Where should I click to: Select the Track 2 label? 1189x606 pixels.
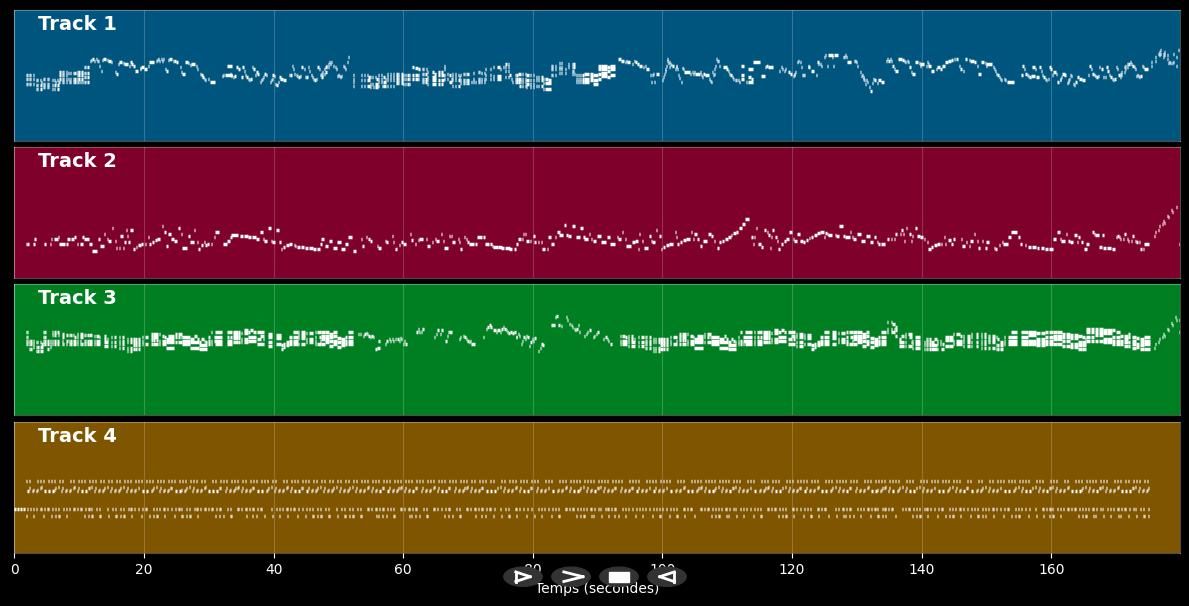pyautogui.click(x=77, y=161)
